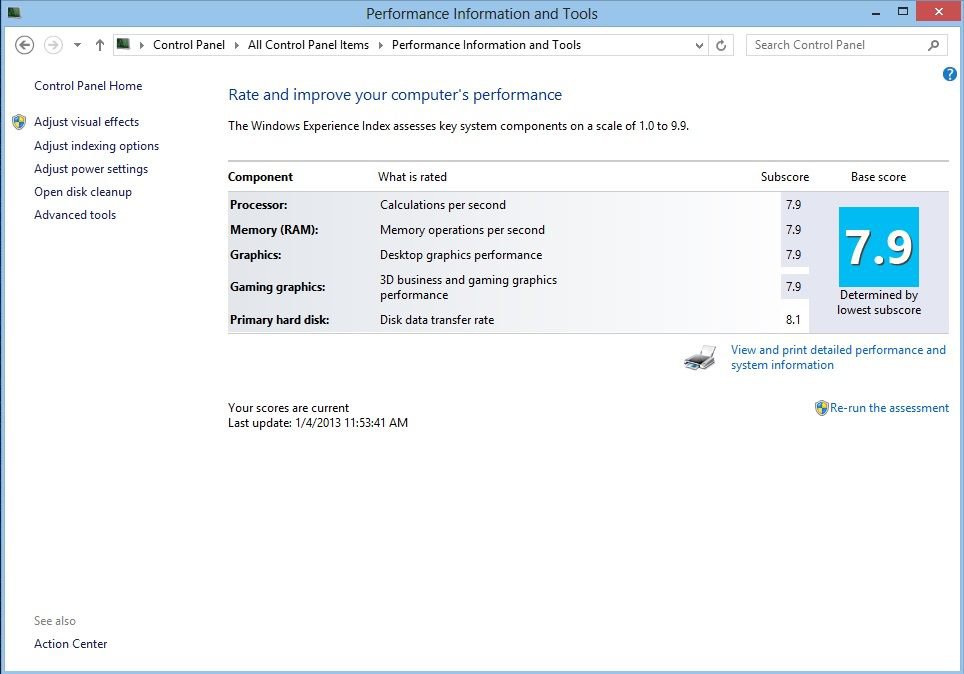964x674 pixels.
Task: Select Control Panel in the breadcrumb
Action: 189,45
